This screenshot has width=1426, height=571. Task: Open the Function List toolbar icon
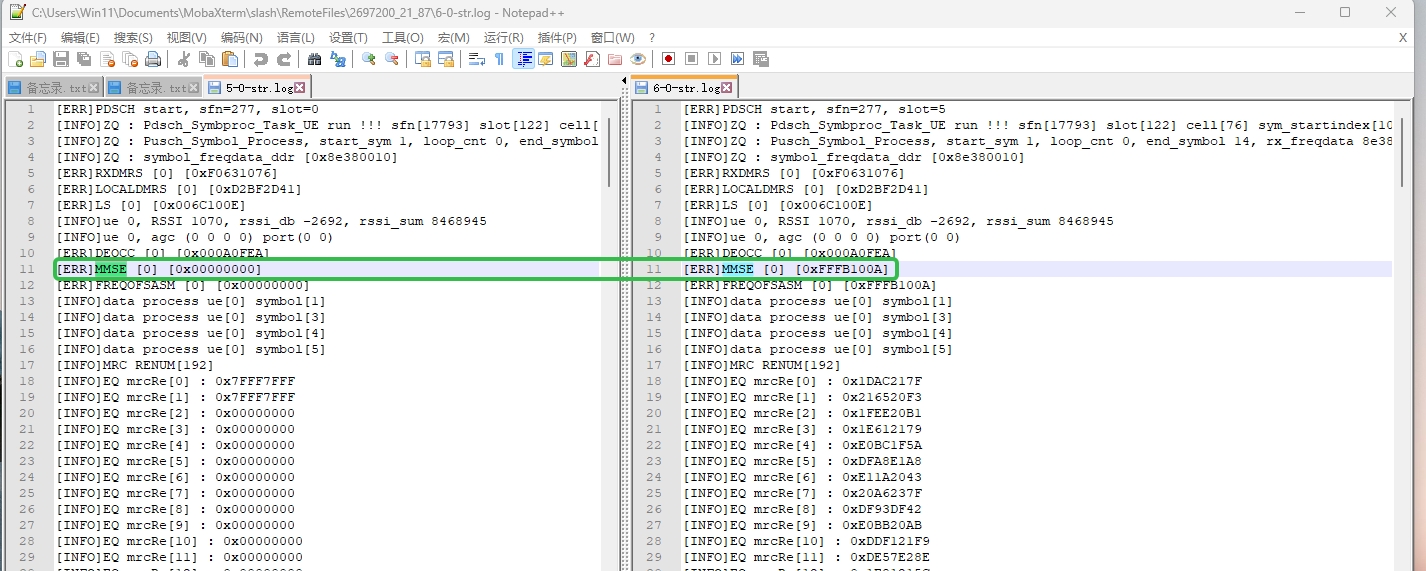tap(591, 59)
